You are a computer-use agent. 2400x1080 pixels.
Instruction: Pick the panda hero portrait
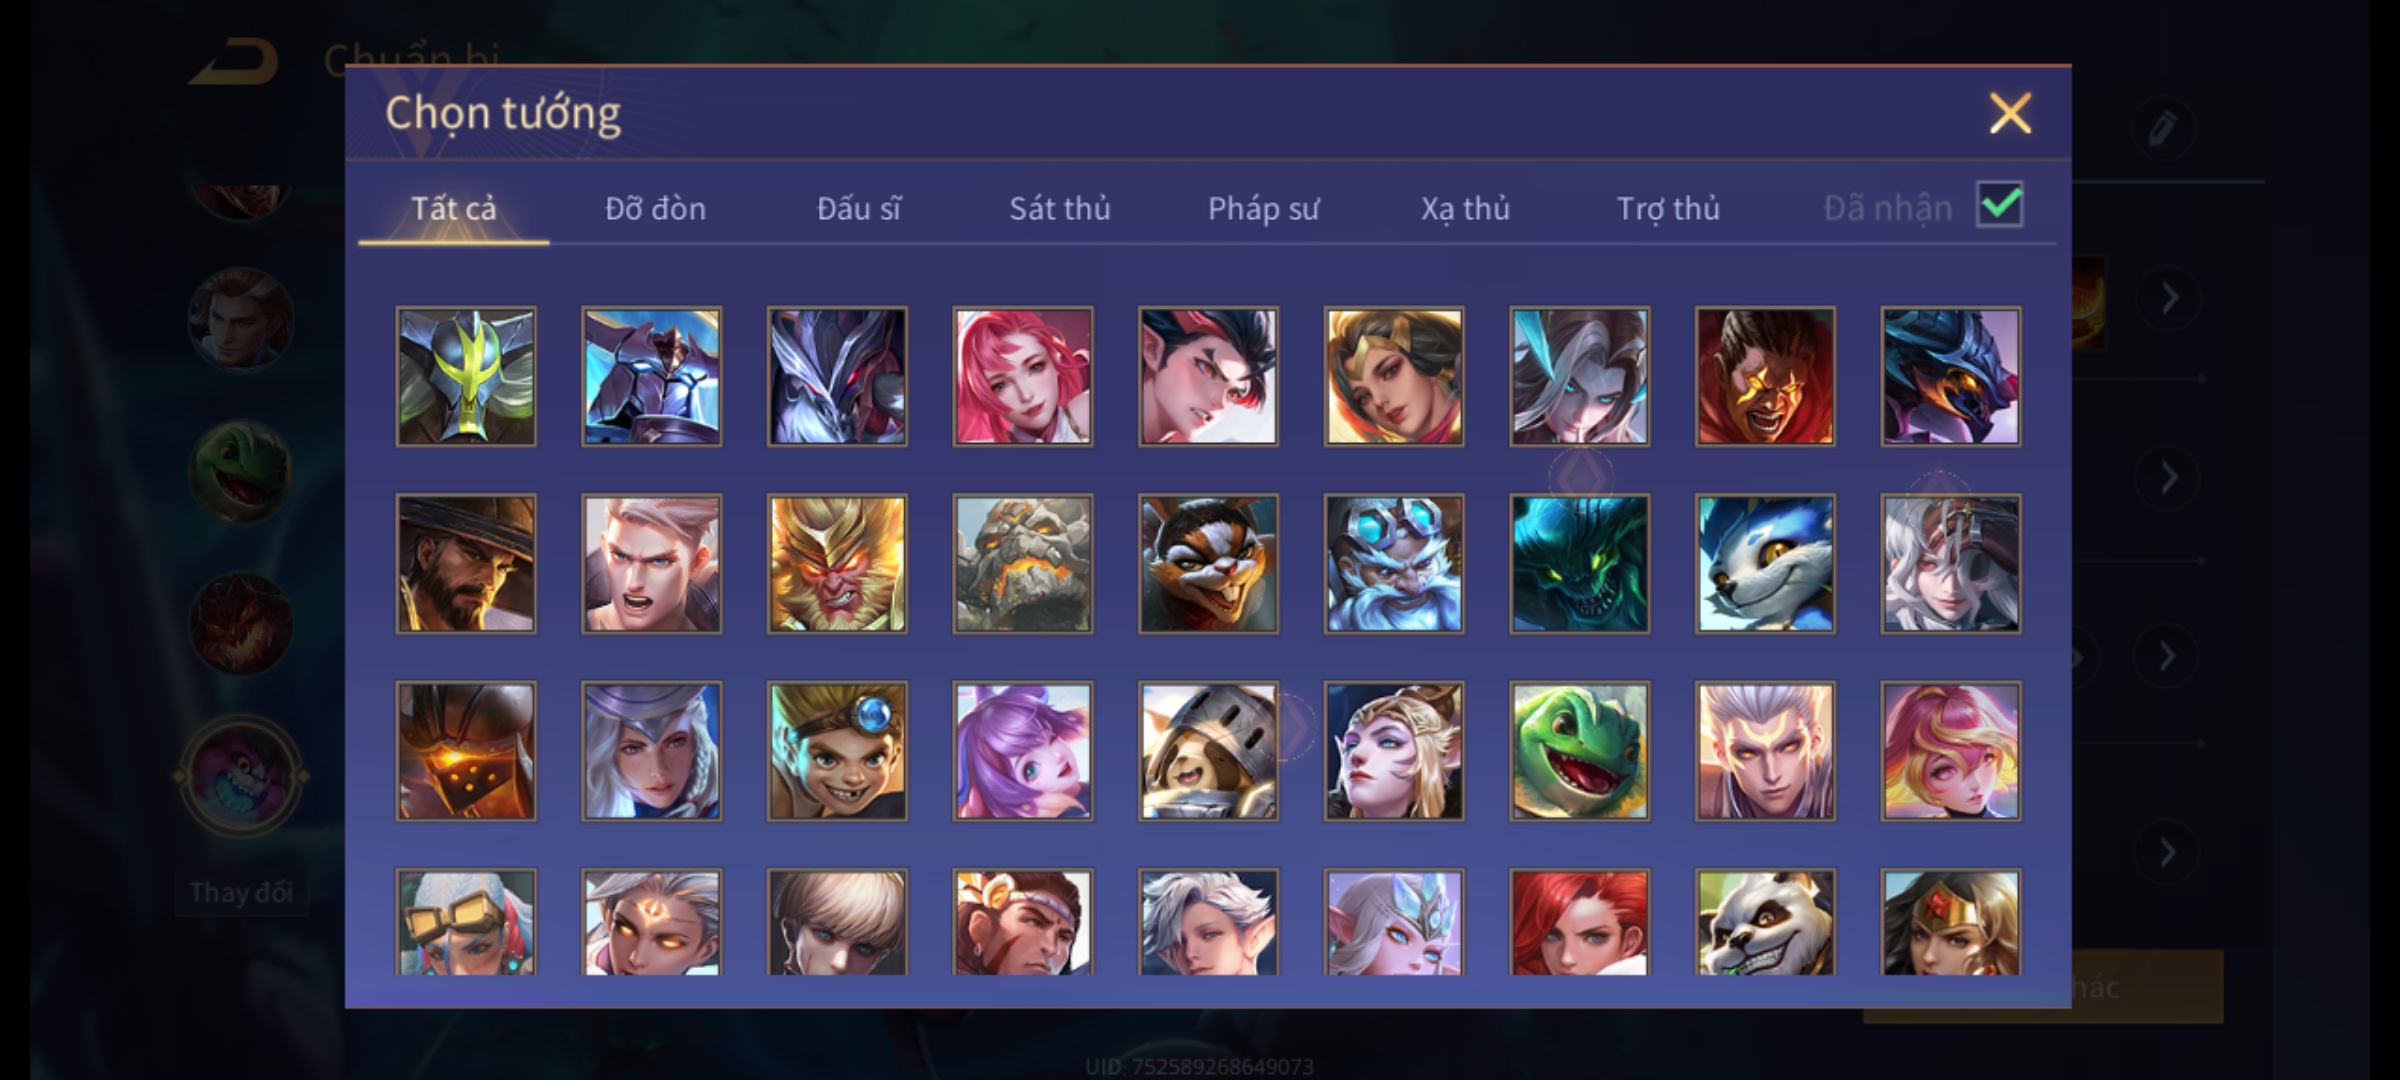tap(1765, 921)
